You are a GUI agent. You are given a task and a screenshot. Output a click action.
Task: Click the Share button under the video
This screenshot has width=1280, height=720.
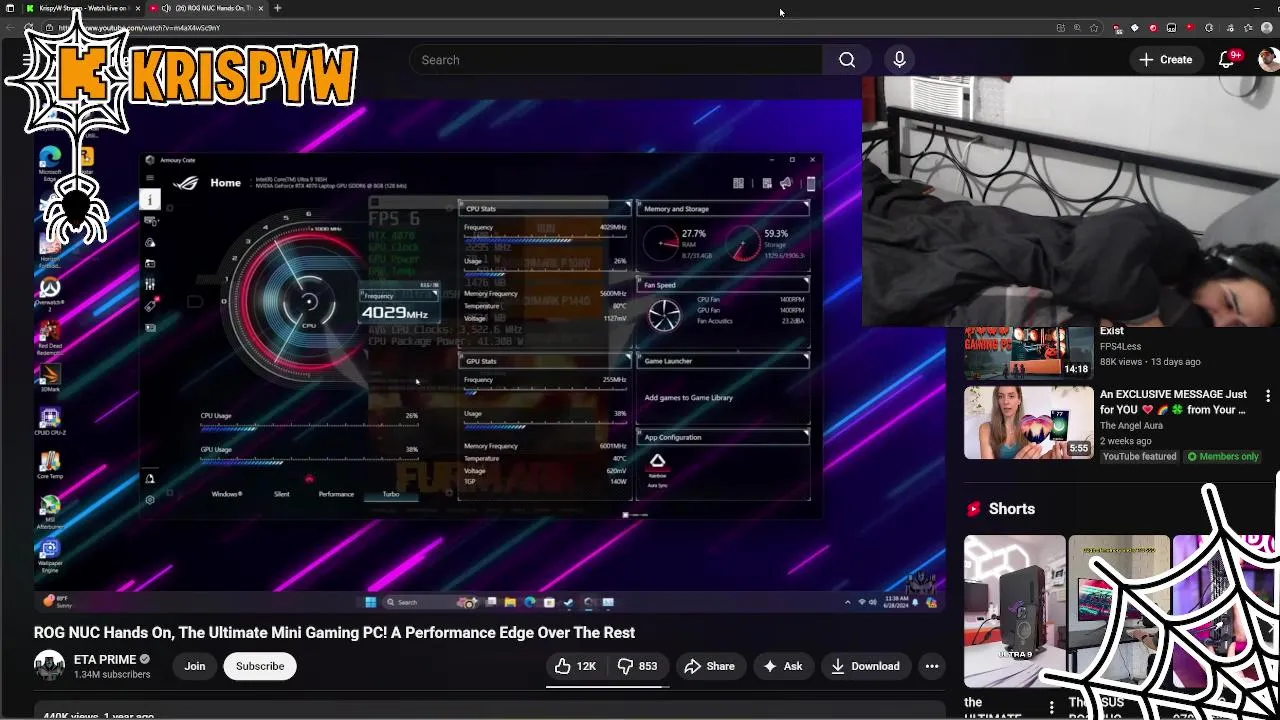click(709, 666)
